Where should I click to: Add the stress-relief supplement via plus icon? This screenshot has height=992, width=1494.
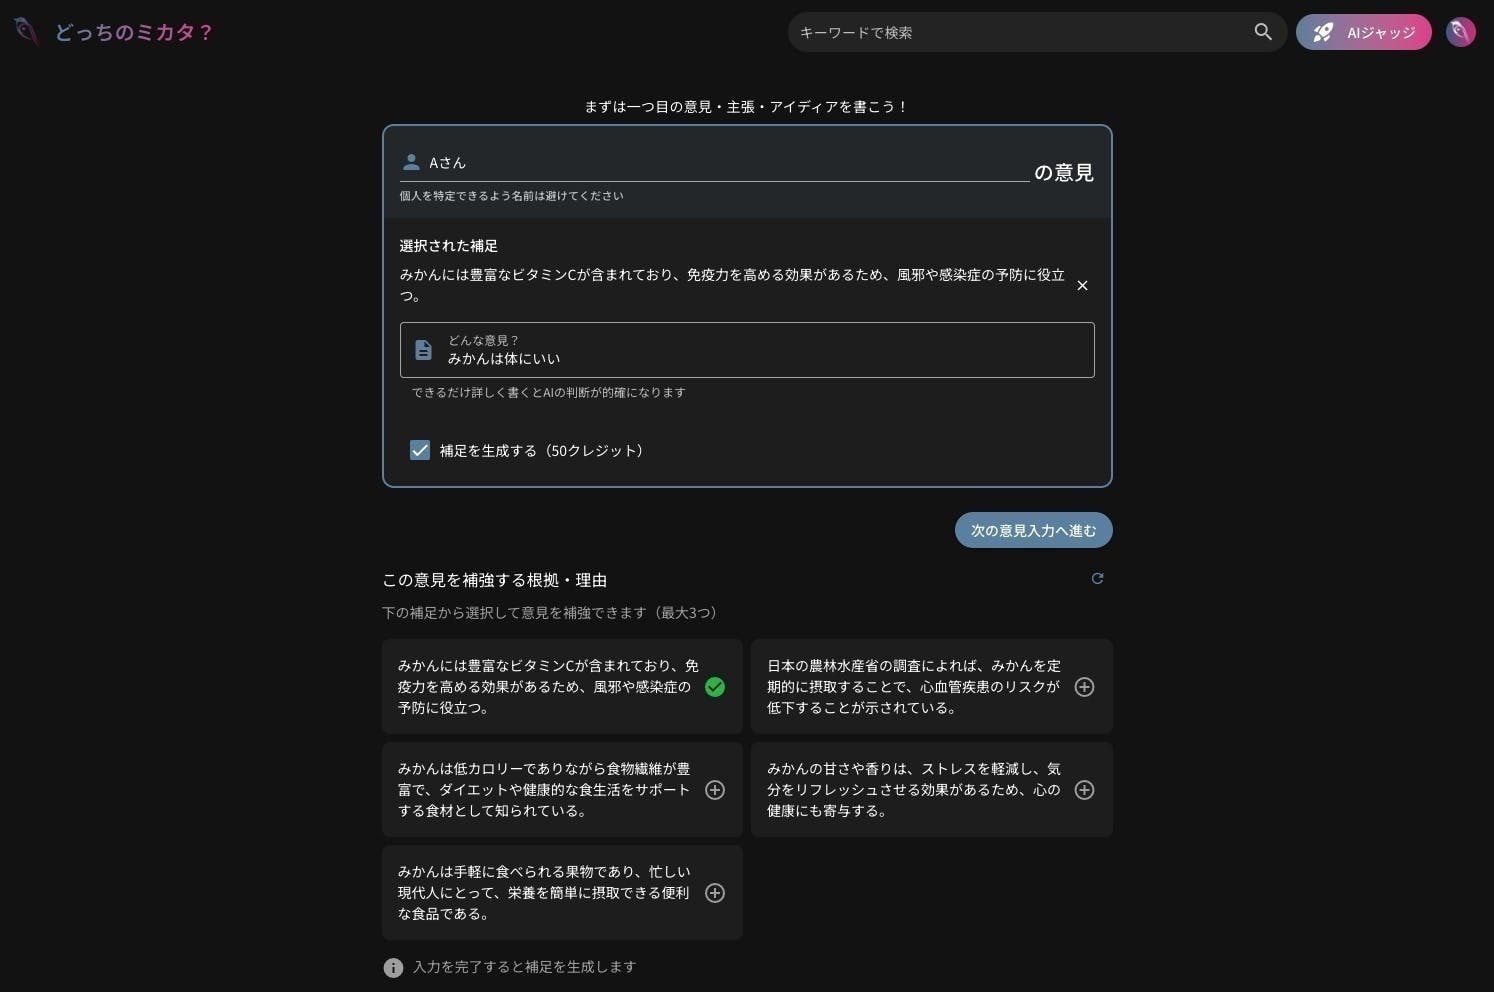pyautogui.click(x=1084, y=790)
